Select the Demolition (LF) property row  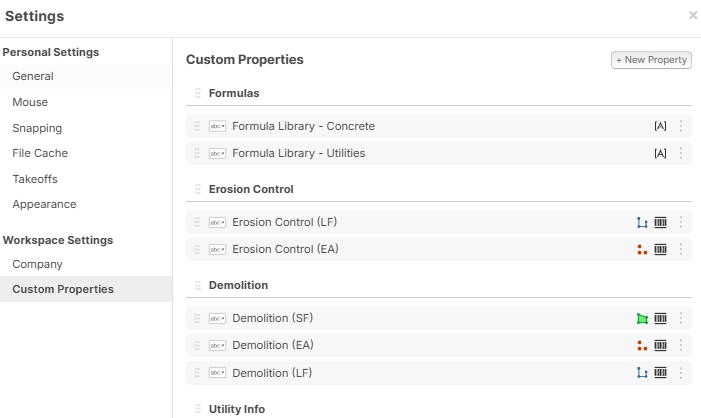click(400, 373)
